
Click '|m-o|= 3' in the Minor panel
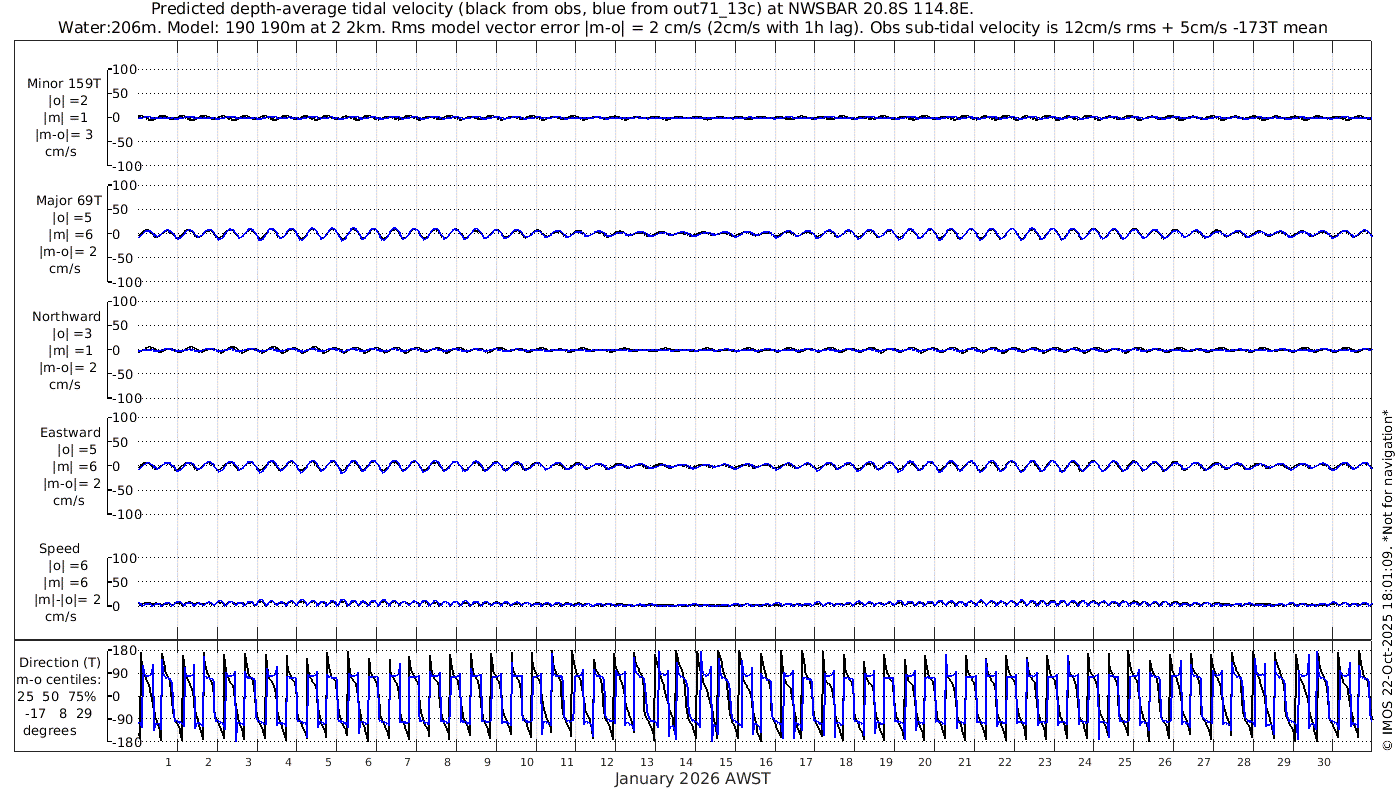tap(64, 135)
